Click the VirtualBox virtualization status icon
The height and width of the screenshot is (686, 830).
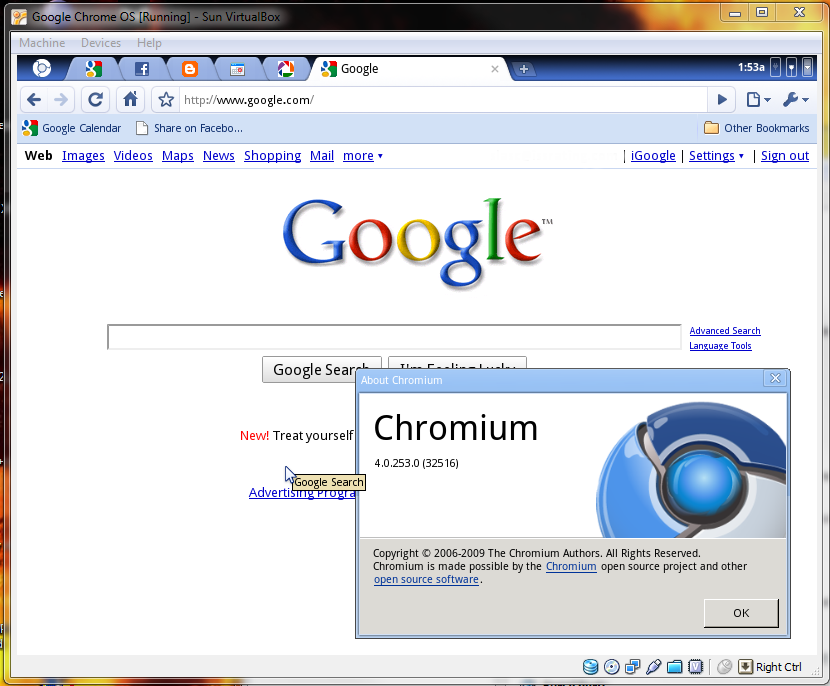click(696, 667)
